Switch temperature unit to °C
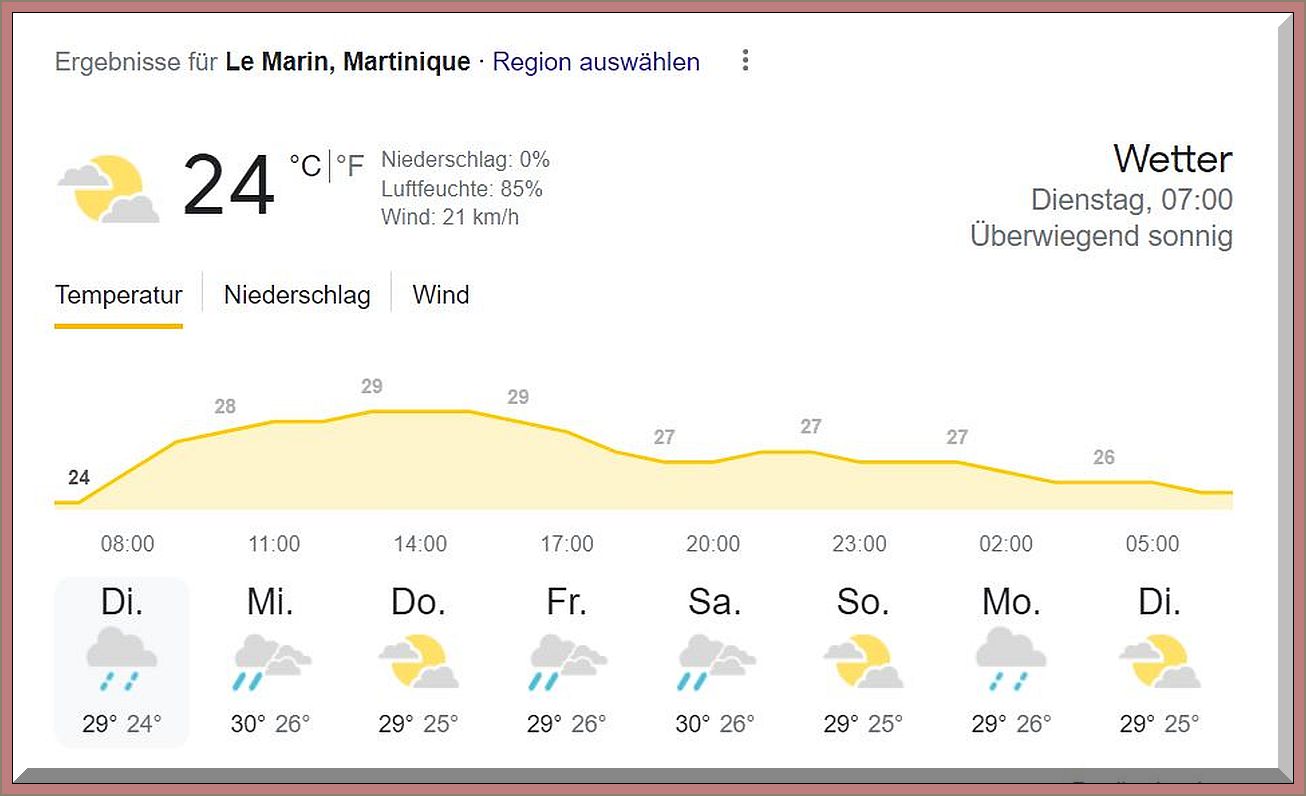The height and width of the screenshot is (796, 1306). [305, 166]
